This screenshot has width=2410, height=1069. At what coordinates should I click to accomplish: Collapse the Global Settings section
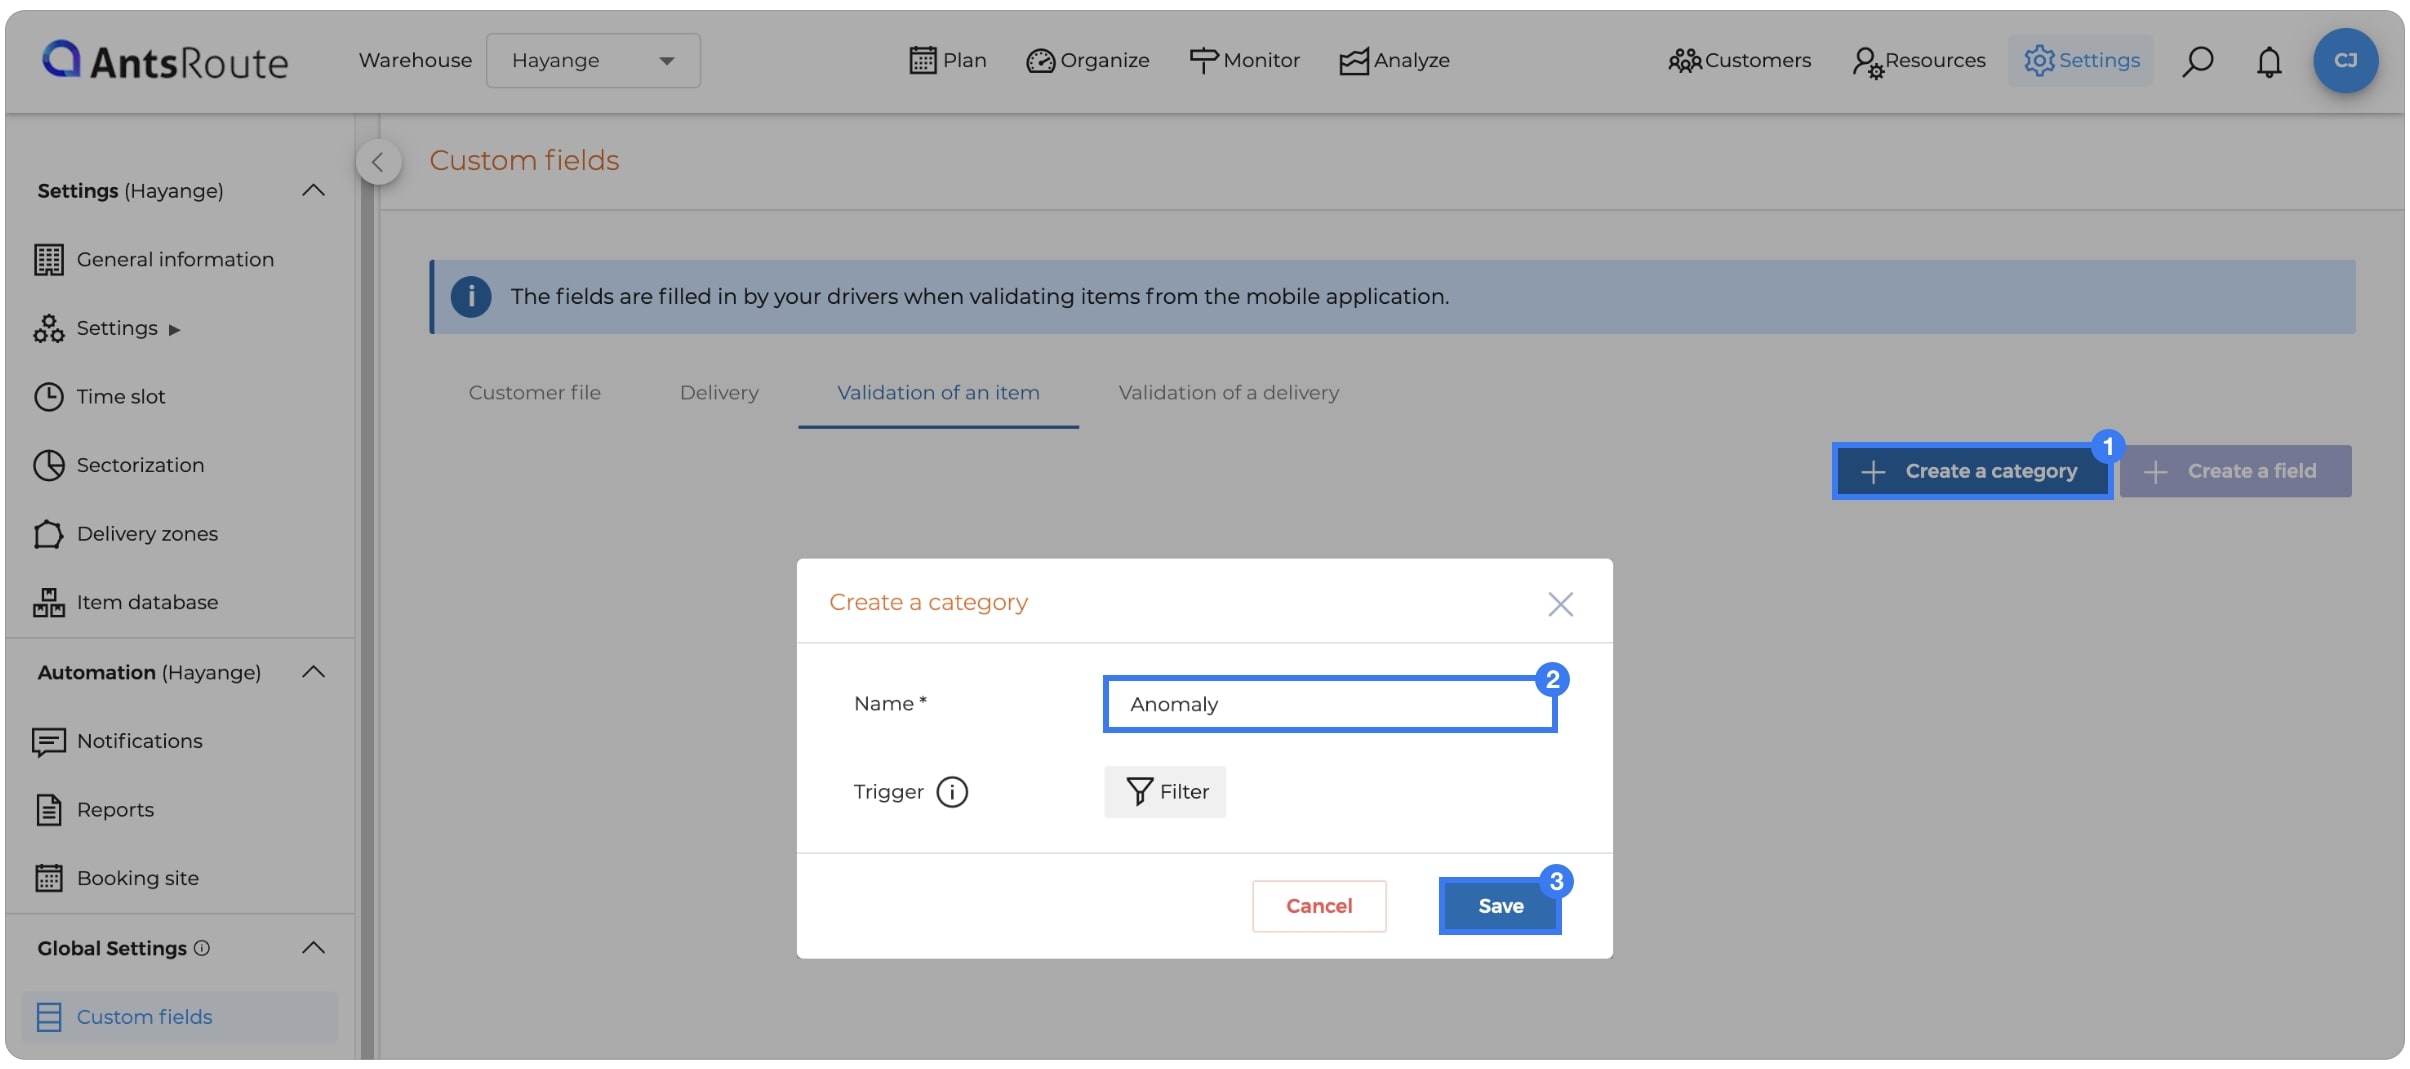(313, 948)
